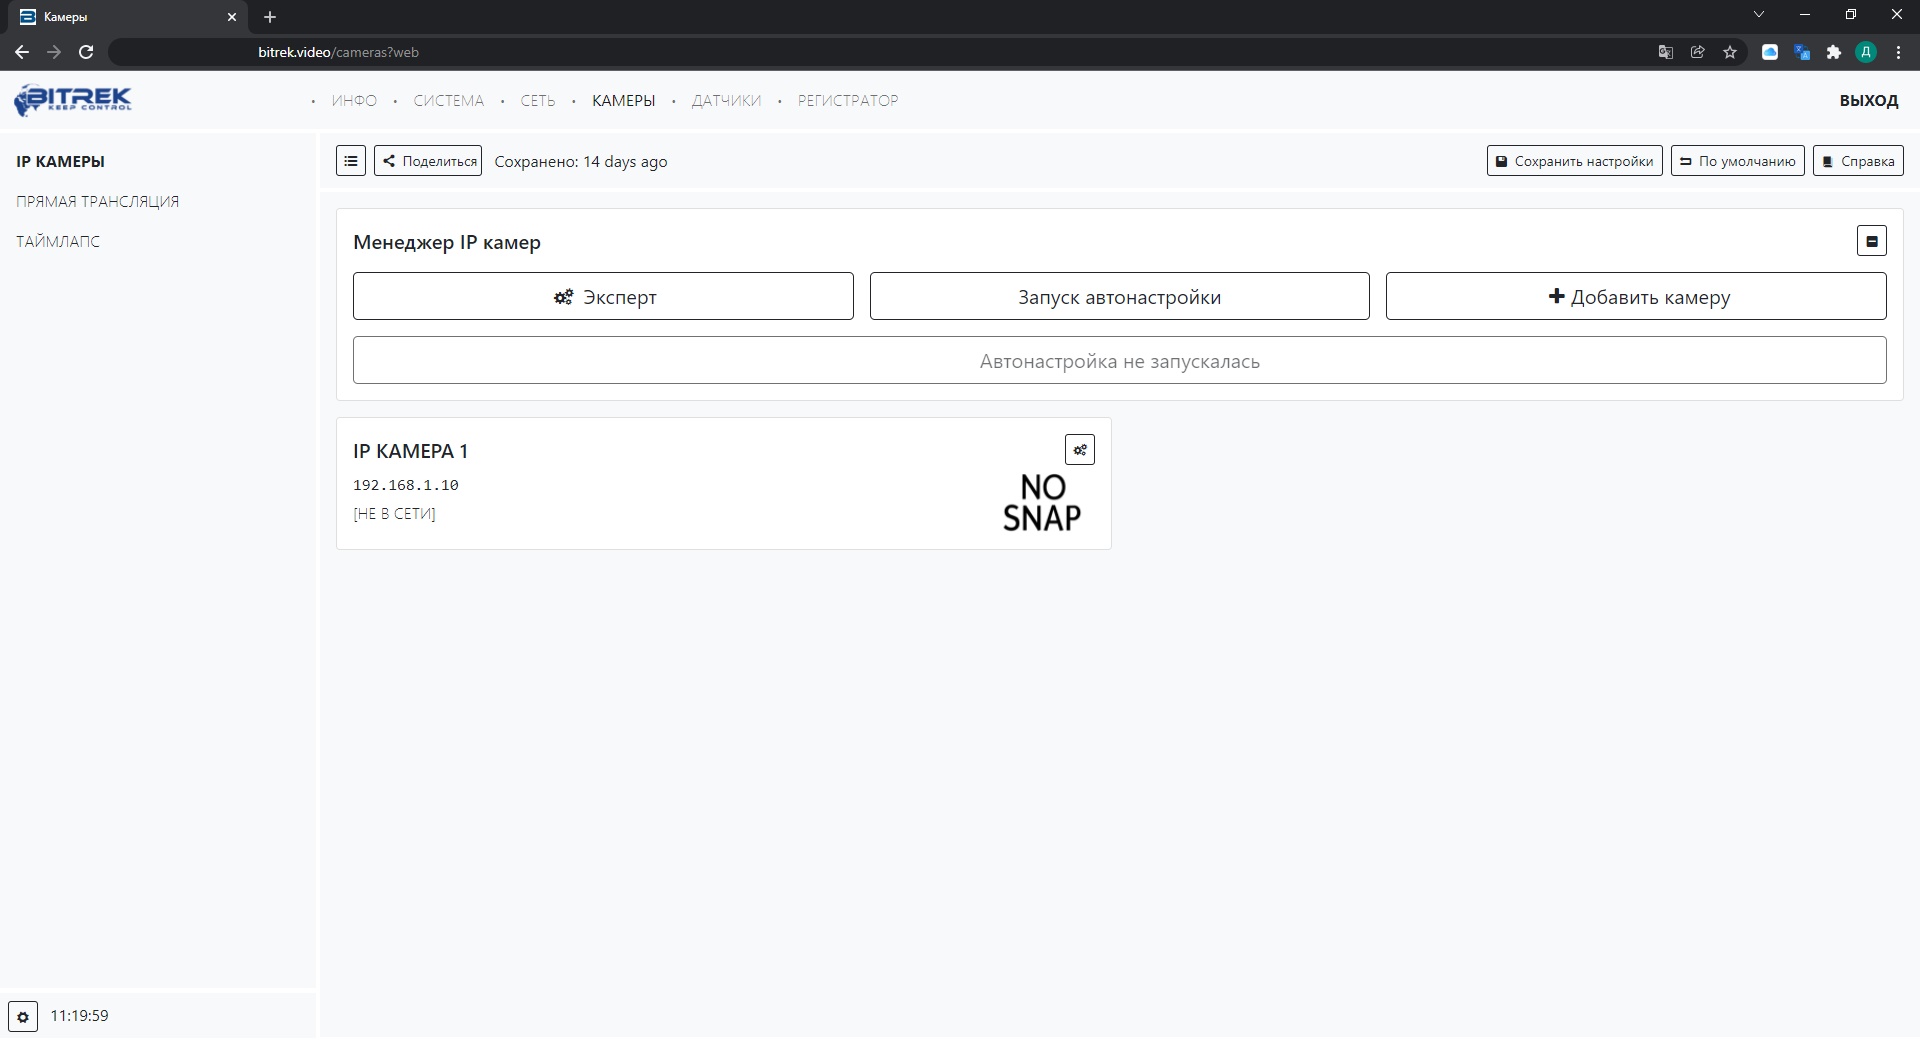Image resolution: width=1920 pixels, height=1040 pixels.
Task: Click the list view icon beside Share
Action: [x=351, y=161]
